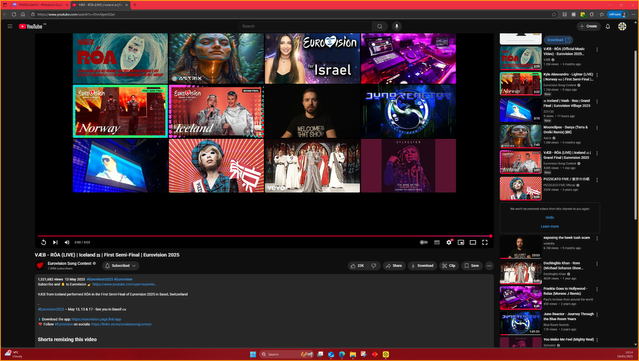The height and width of the screenshot is (361, 639).
Task: Open the Eurovision socials link in description
Action: pyautogui.click(x=121, y=324)
